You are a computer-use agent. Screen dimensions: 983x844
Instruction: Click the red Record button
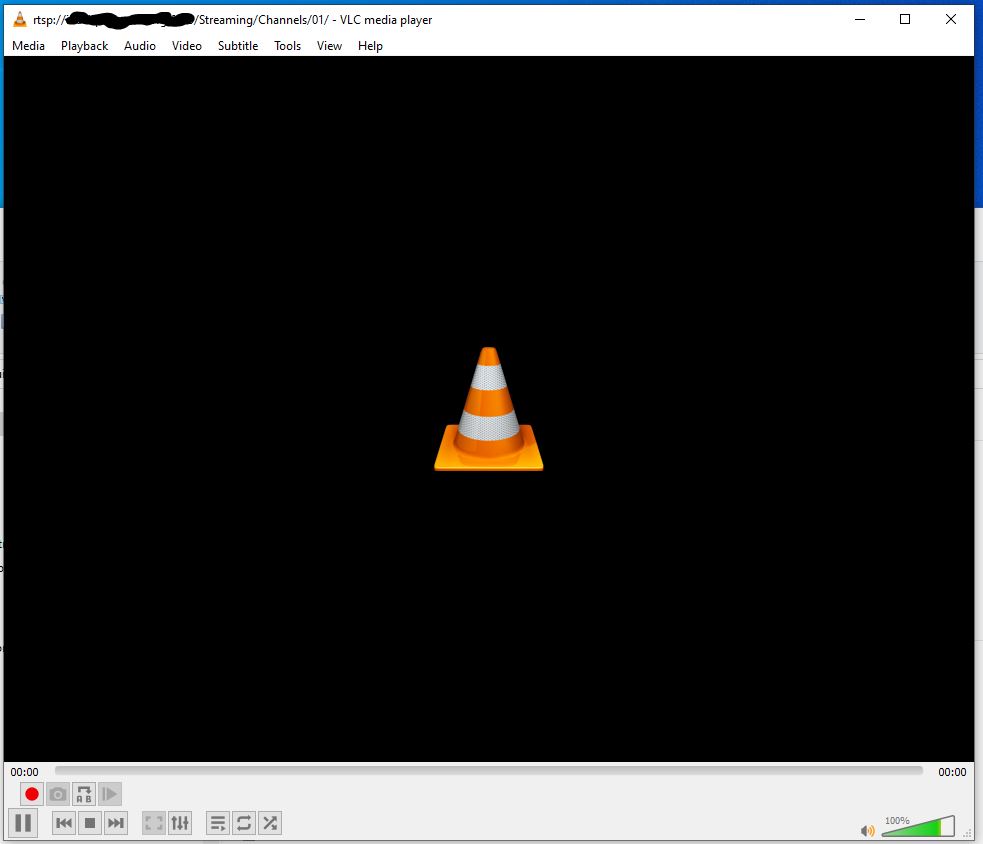tap(32, 794)
